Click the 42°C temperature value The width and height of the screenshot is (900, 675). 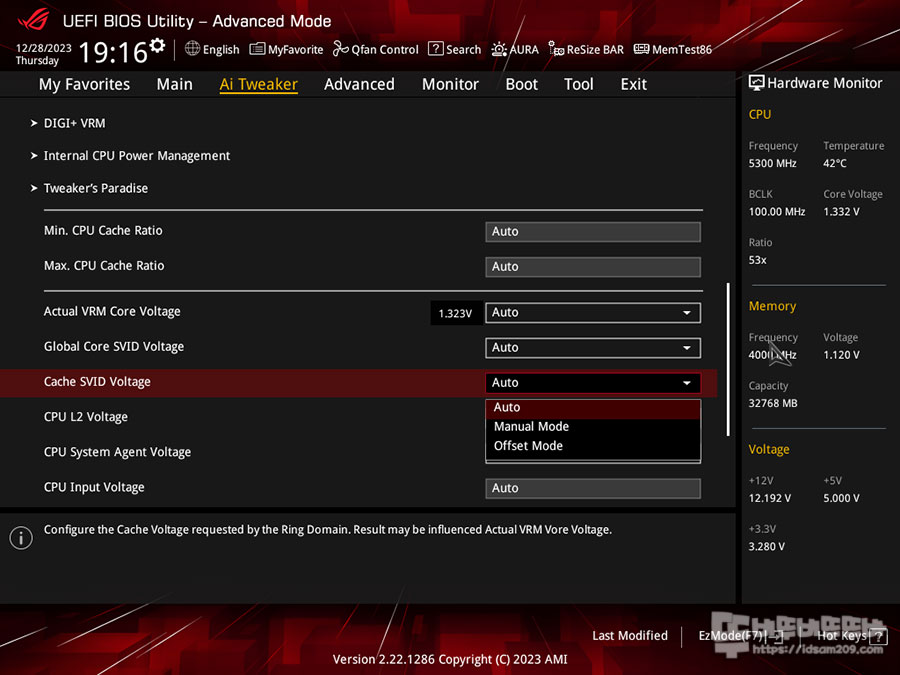coord(835,164)
